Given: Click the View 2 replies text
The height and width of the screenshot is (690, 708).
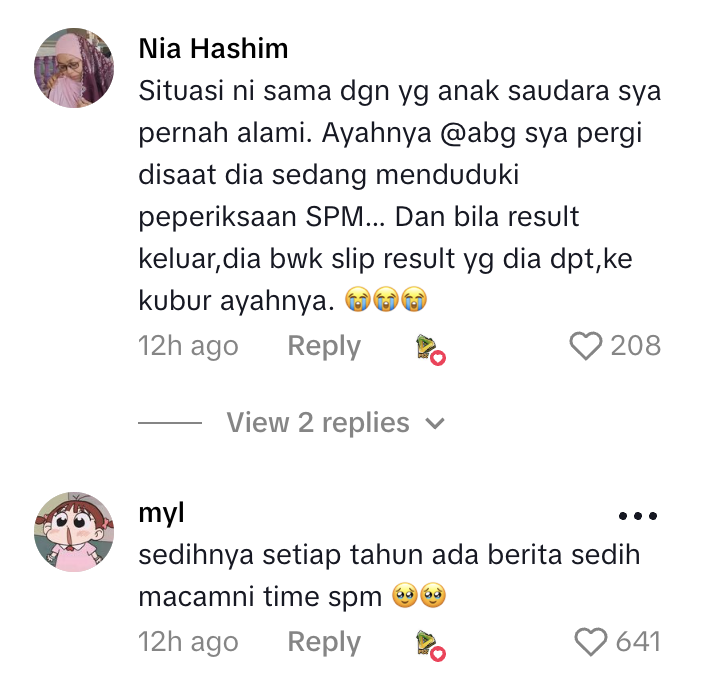Looking at the screenshot, I should tap(318, 423).
